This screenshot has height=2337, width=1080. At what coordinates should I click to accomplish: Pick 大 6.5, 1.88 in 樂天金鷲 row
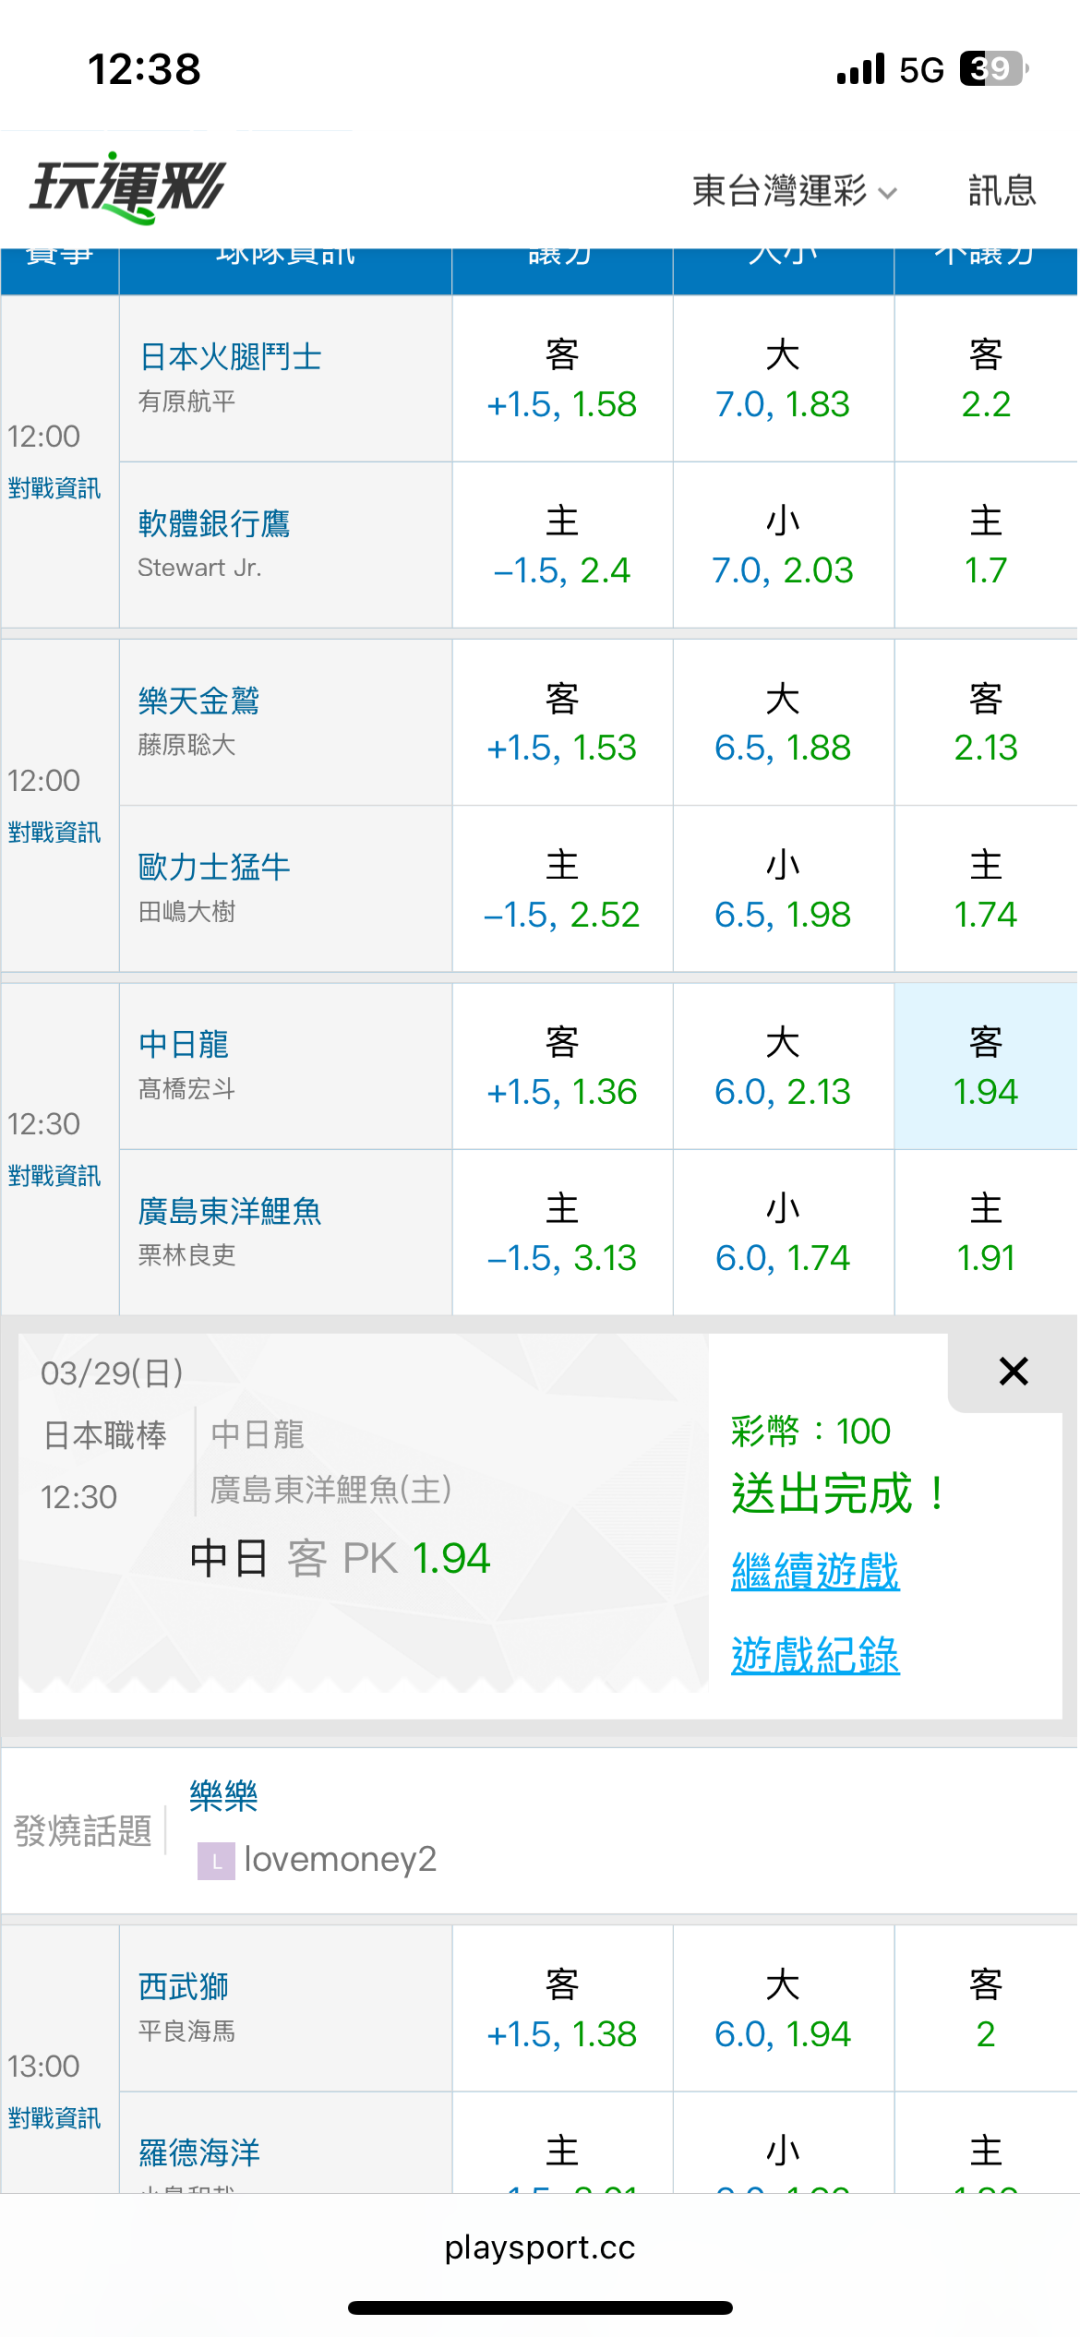pos(782,723)
